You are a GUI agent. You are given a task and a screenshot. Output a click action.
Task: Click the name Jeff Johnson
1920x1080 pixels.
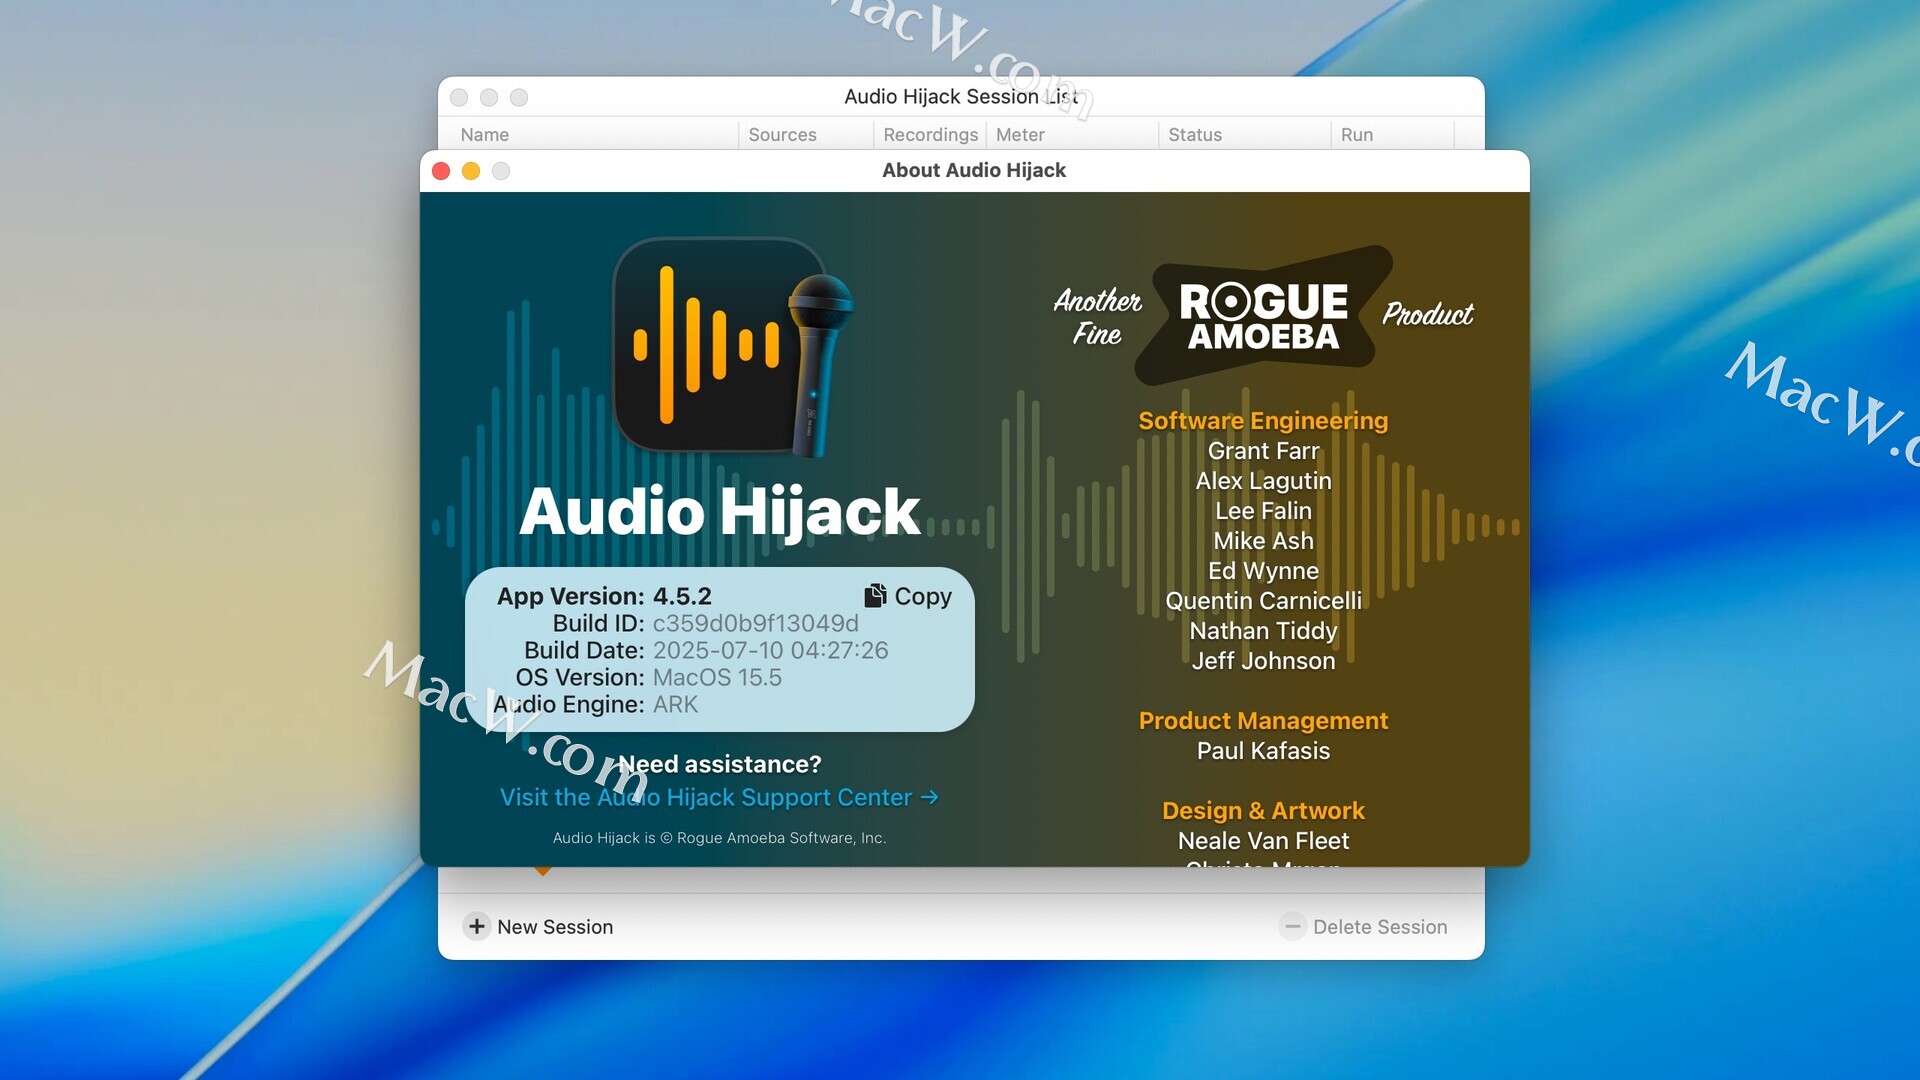click(x=1263, y=661)
